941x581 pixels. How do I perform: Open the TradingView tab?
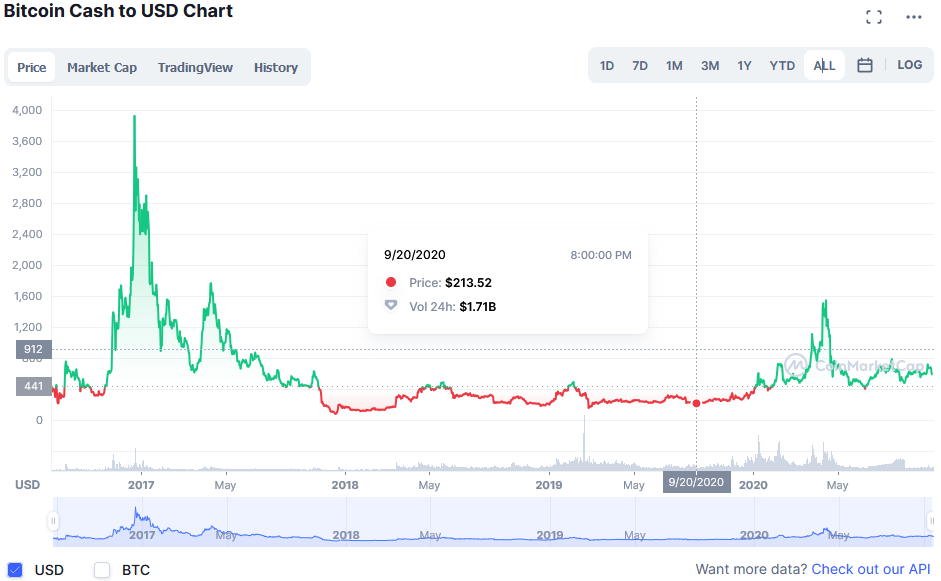coord(195,67)
